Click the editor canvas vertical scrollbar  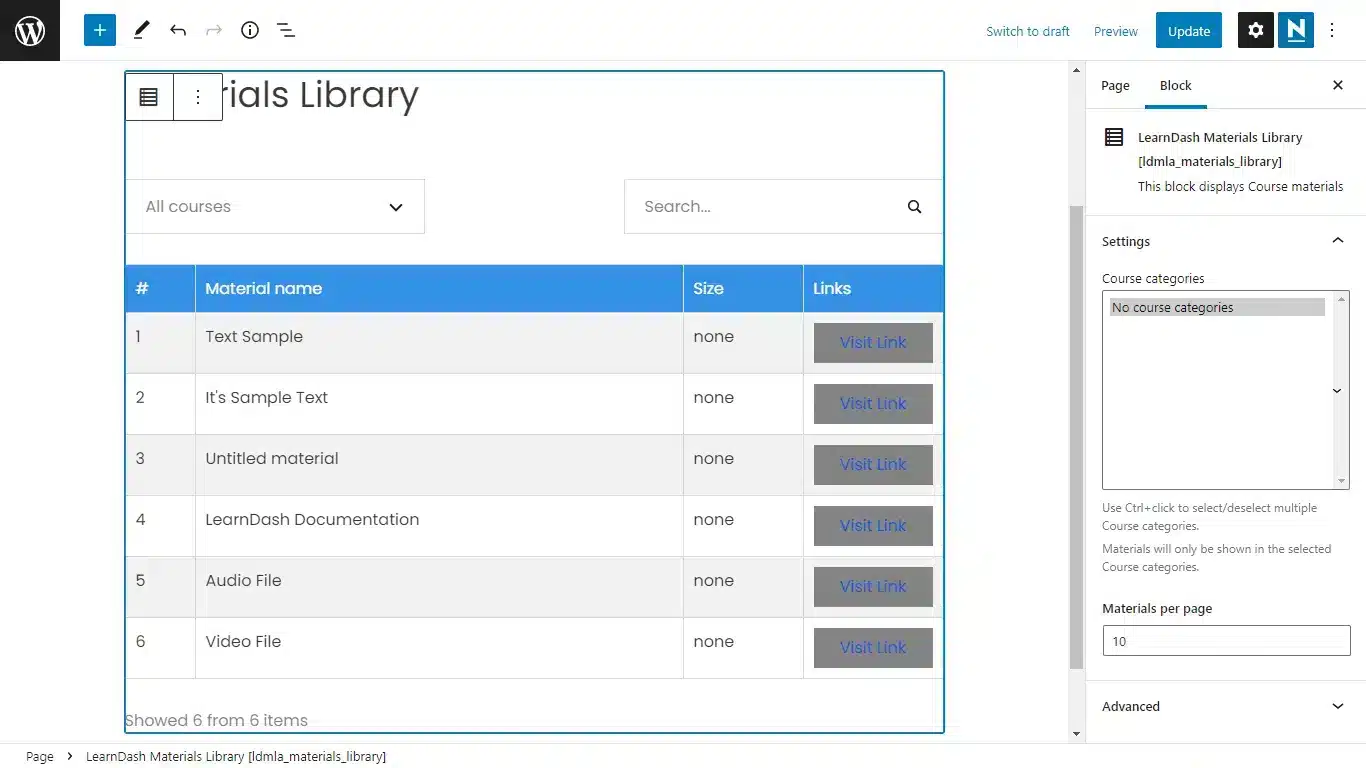pos(1076,437)
